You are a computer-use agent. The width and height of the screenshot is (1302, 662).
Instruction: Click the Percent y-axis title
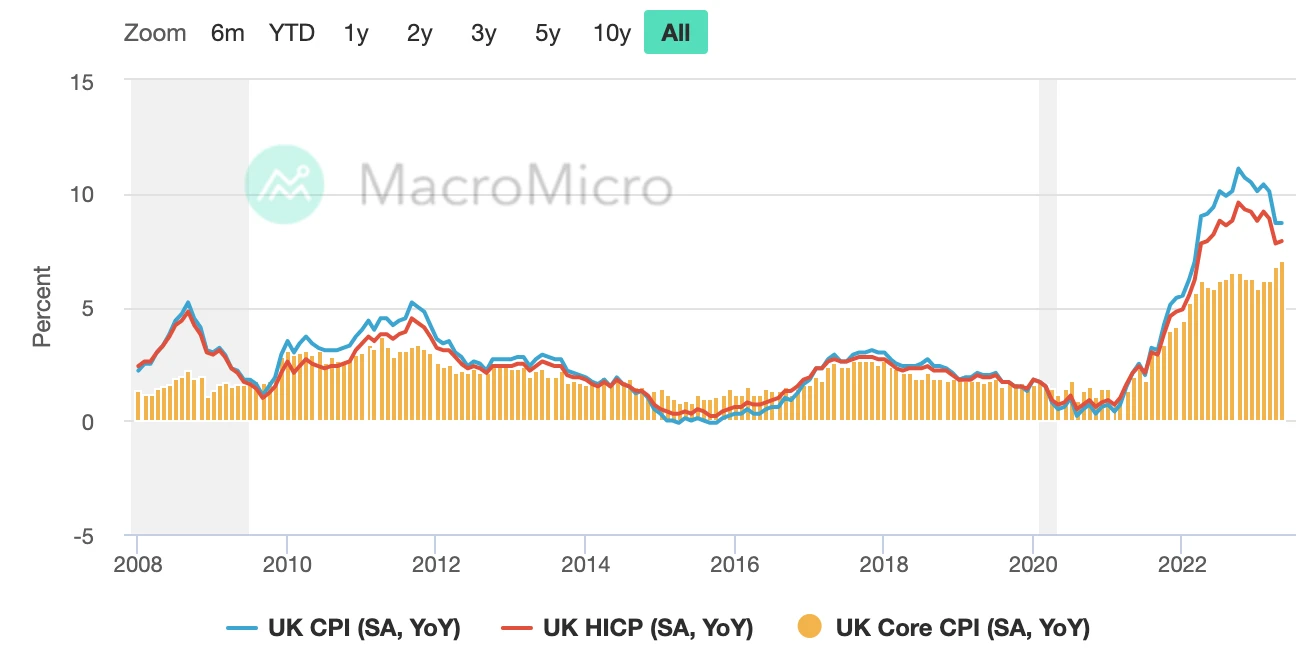click(41, 306)
